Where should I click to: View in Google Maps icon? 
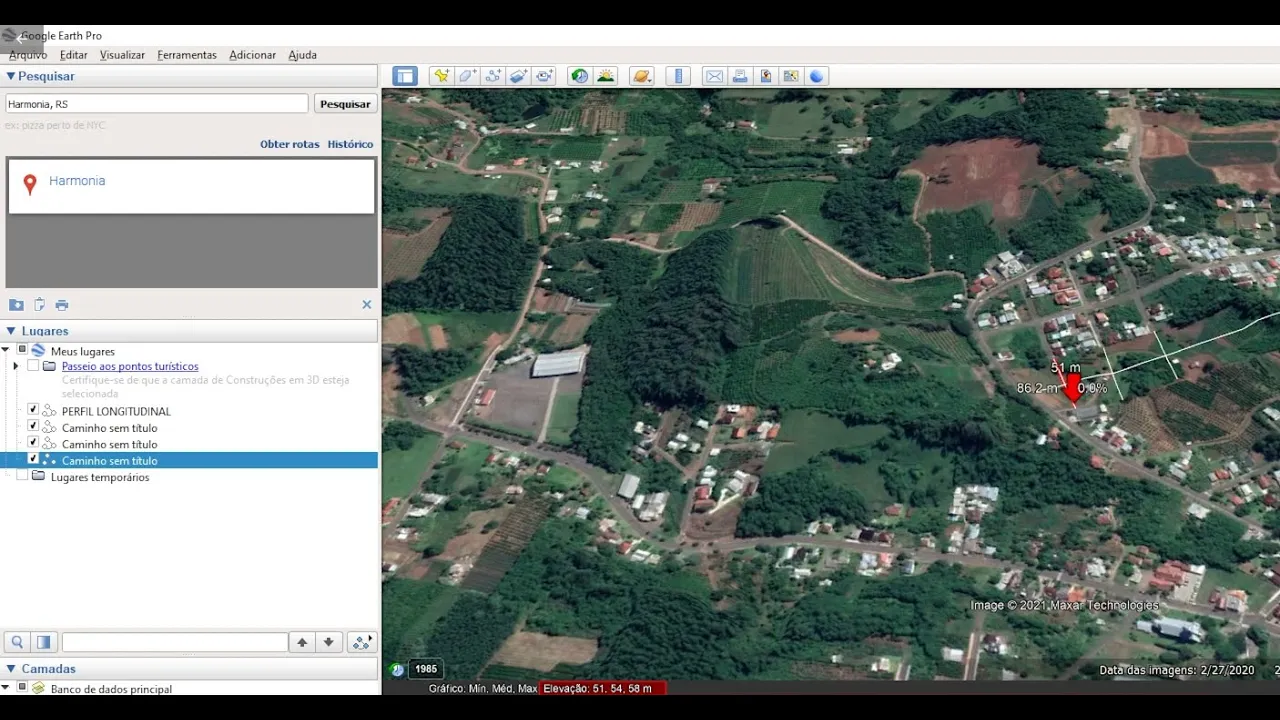(792, 76)
